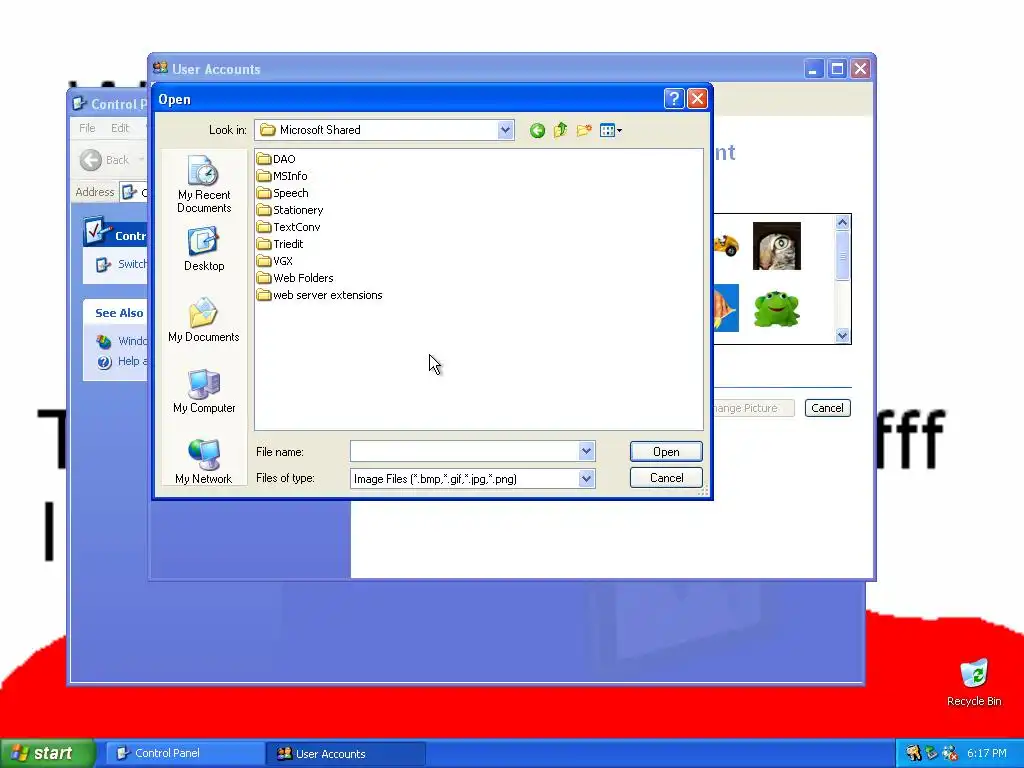Jump to Desktop in places bar
The image size is (1024, 768).
click(x=204, y=249)
